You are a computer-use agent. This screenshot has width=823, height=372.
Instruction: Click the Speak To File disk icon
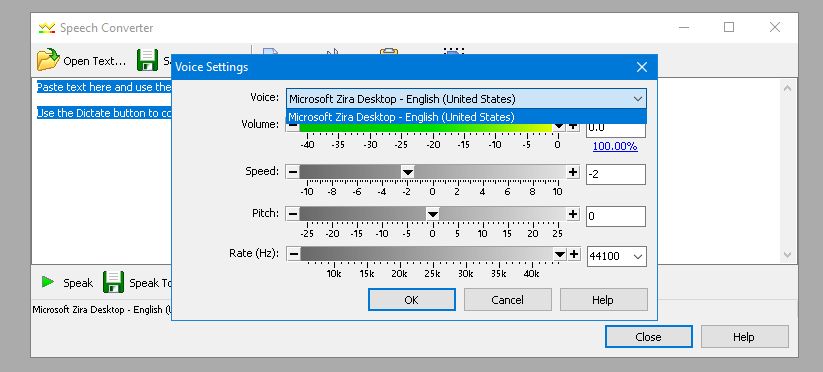point(113,282)
